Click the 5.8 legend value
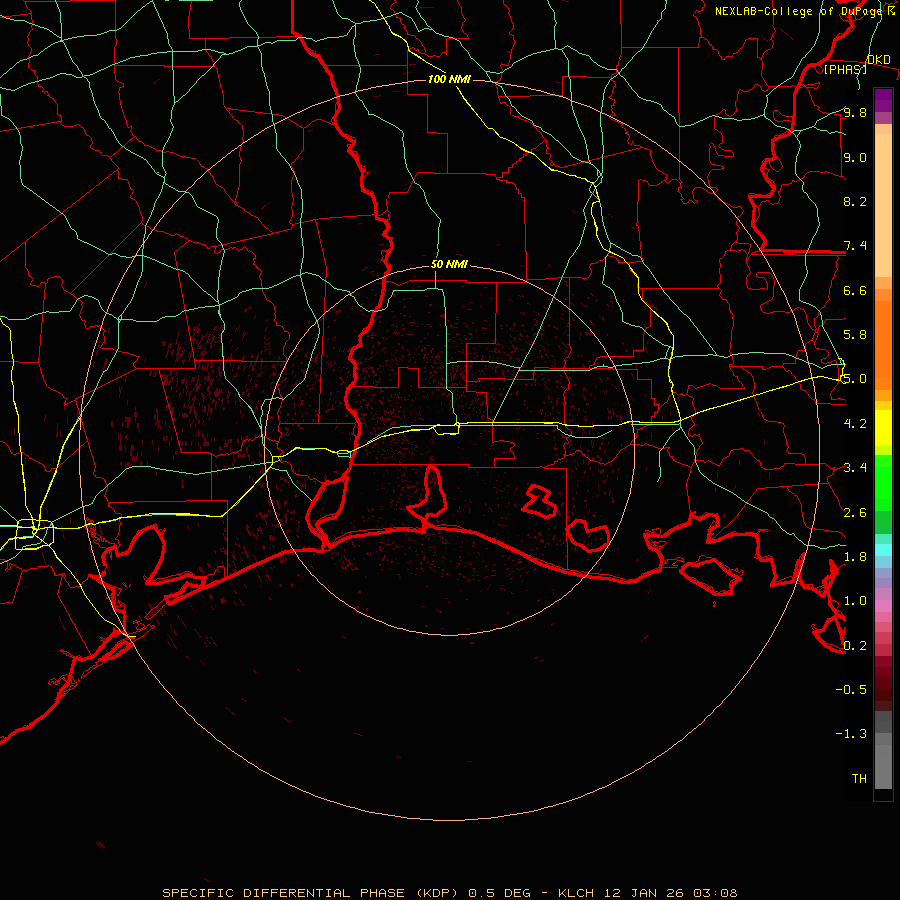The image size is (900, 900). (855, 335)
